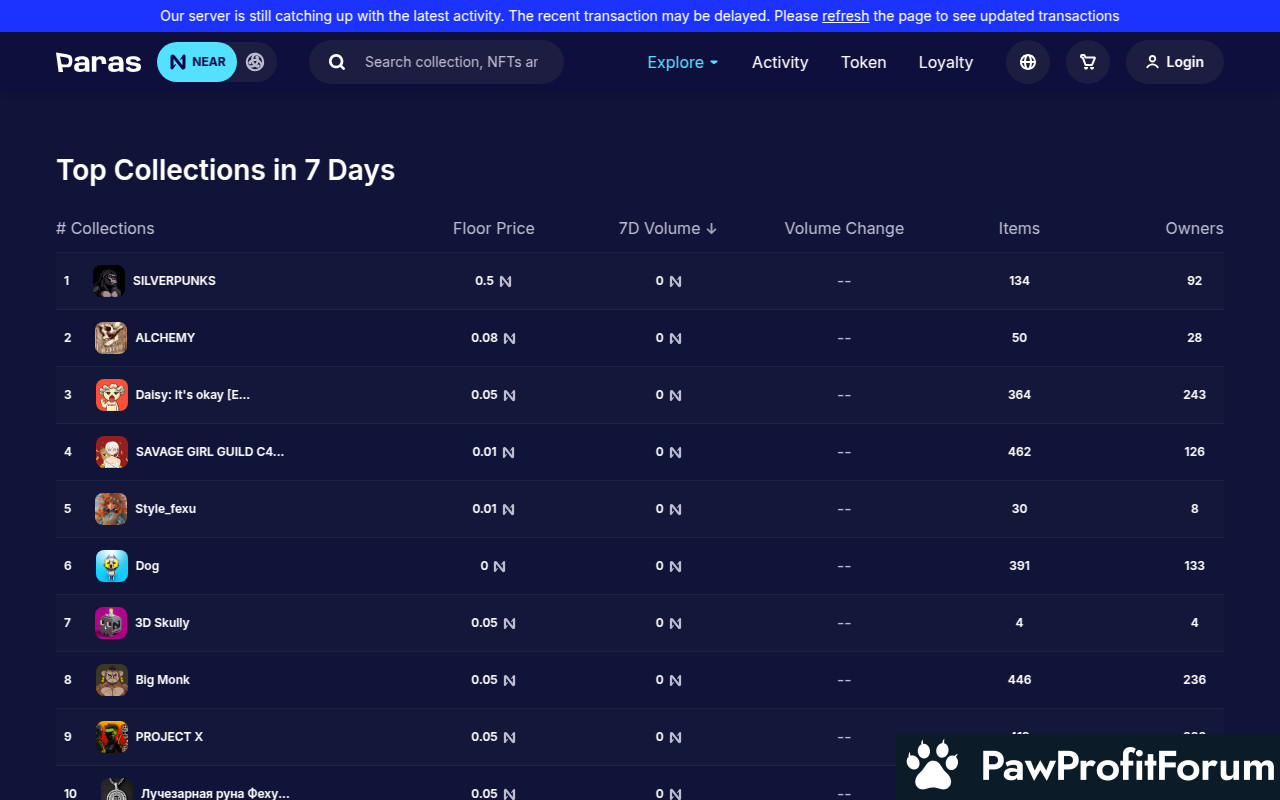Screen dimensions: 1280x800
Task: Open the Activity page
Action: coord(779,62)
